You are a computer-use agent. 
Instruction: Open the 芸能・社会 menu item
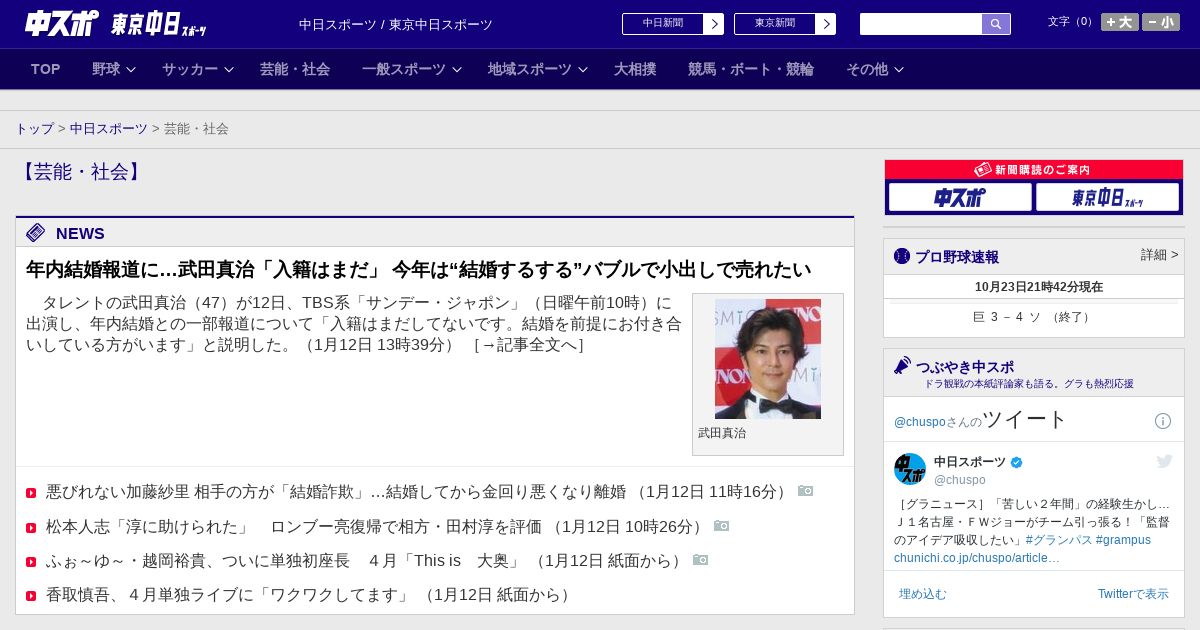click(295, 69)
